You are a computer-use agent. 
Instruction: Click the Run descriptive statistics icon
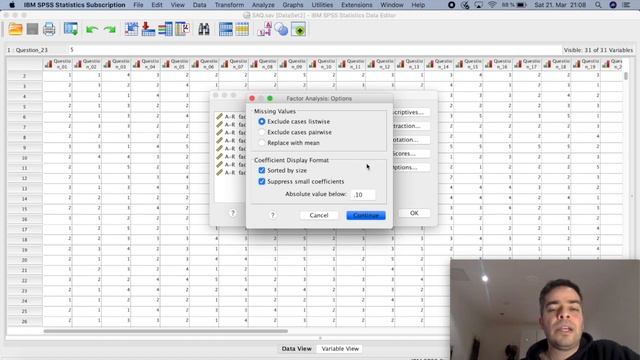coord(182,29)
